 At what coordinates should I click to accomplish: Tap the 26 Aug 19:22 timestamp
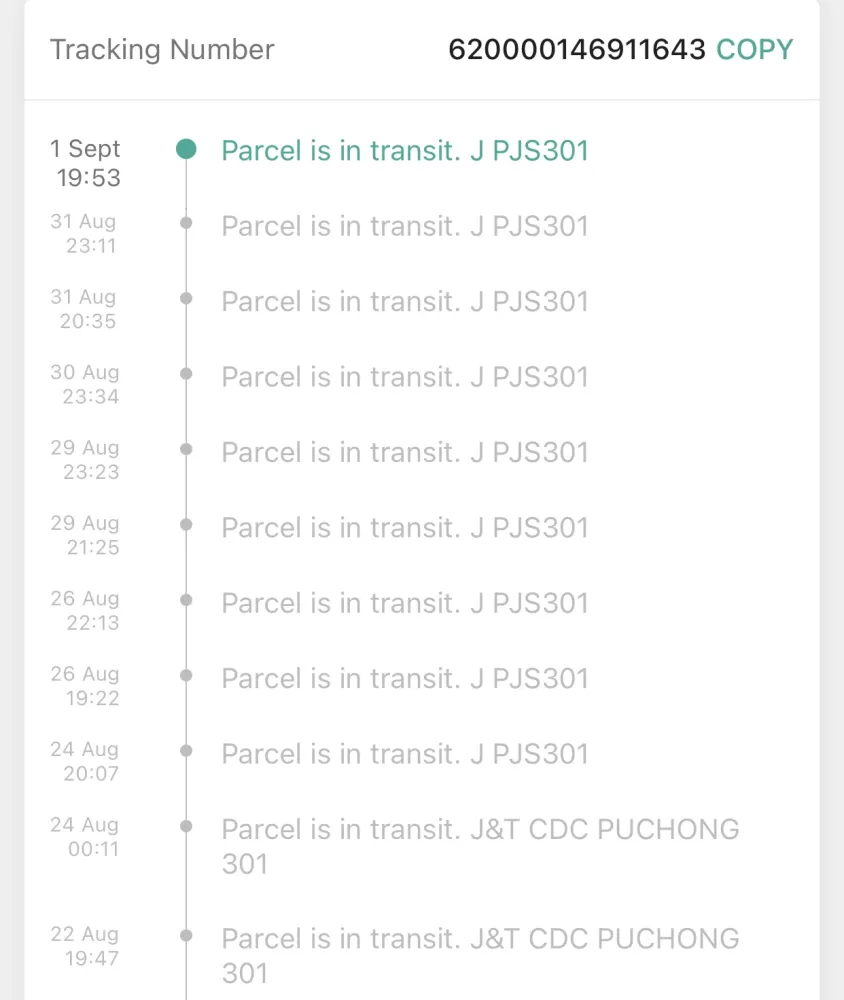click(85, 686)
